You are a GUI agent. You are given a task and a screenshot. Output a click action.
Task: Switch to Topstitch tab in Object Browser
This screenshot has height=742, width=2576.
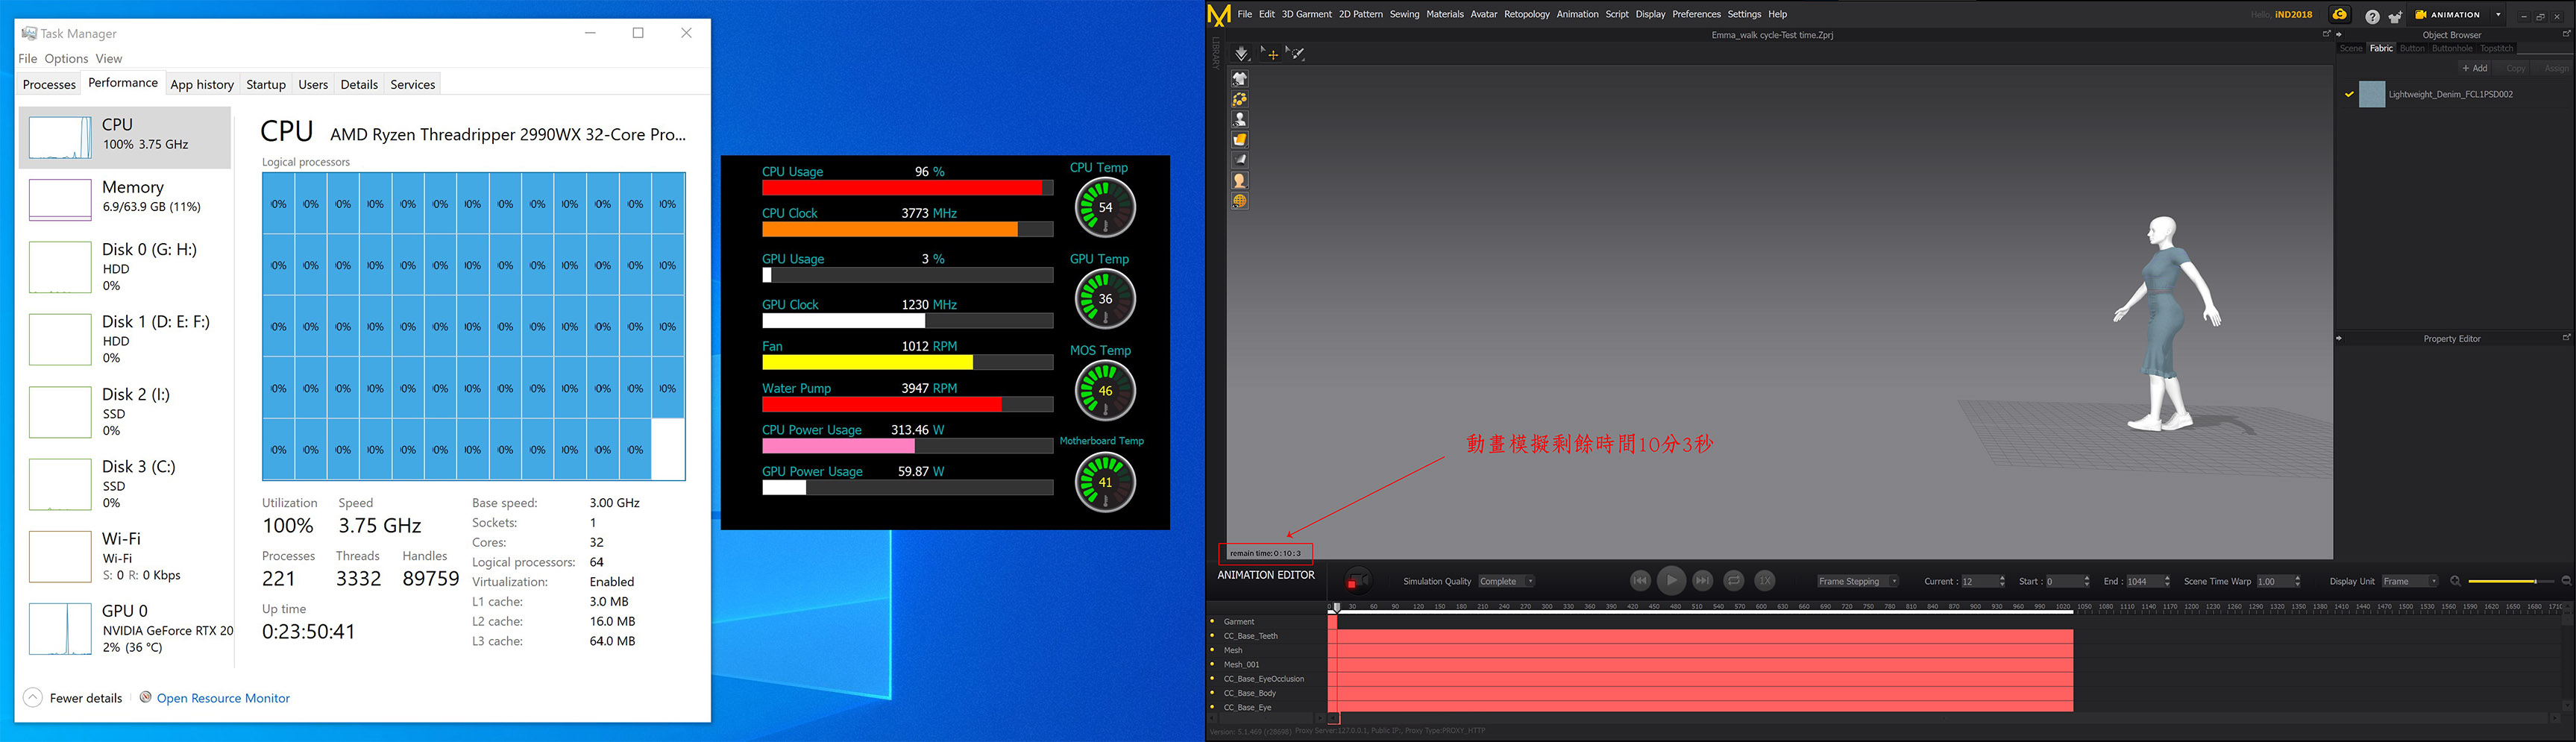tap(2496, 48)
